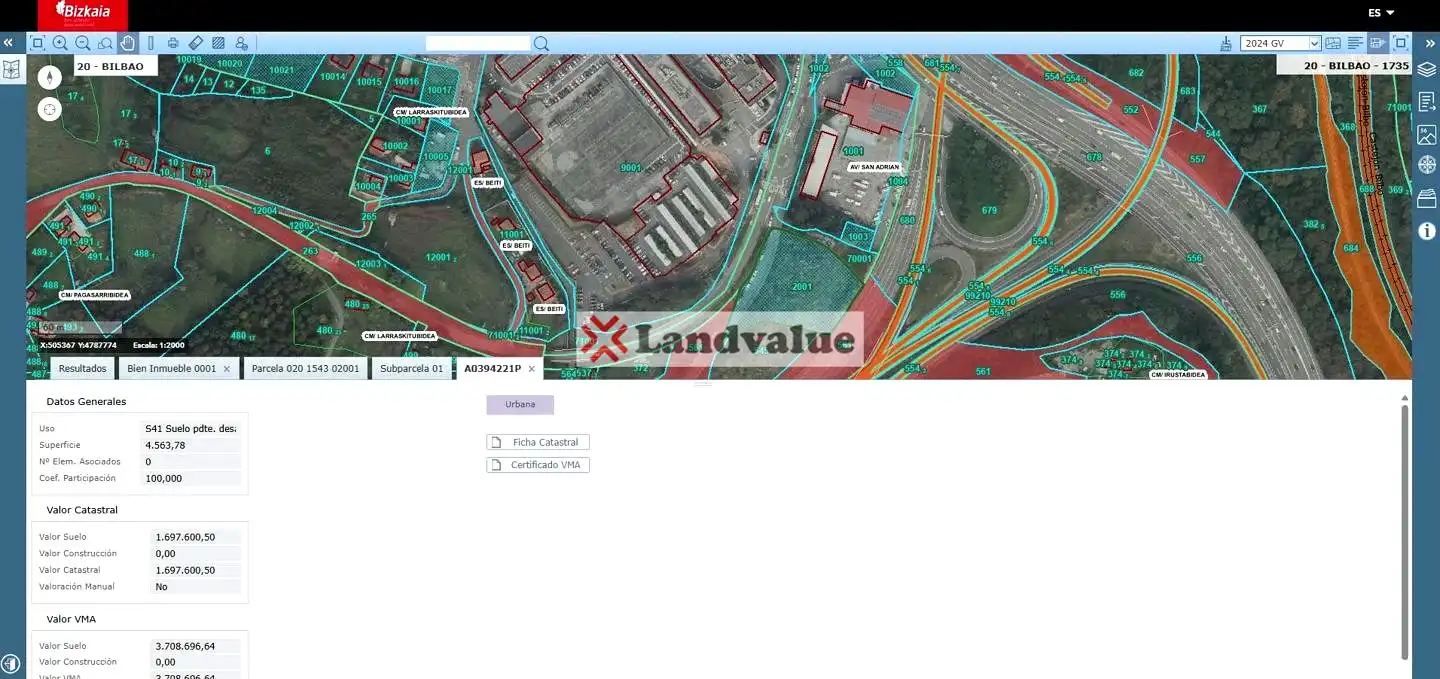
Task: Click the fullscreen map icon
Action: coord(1400,43)
